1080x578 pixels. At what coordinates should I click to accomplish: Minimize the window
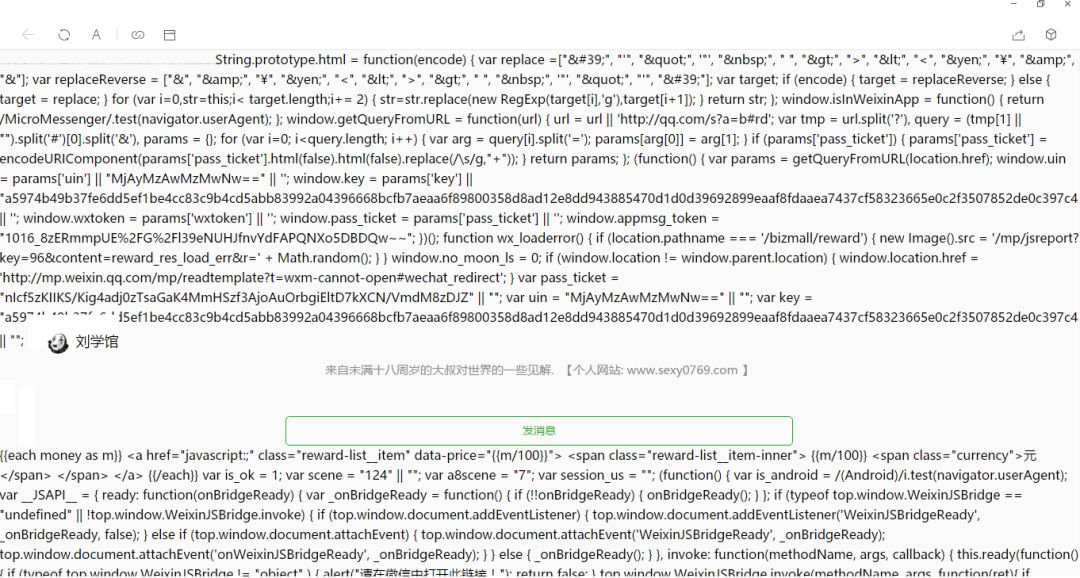pyautogui.click(x=1014, y=5)
